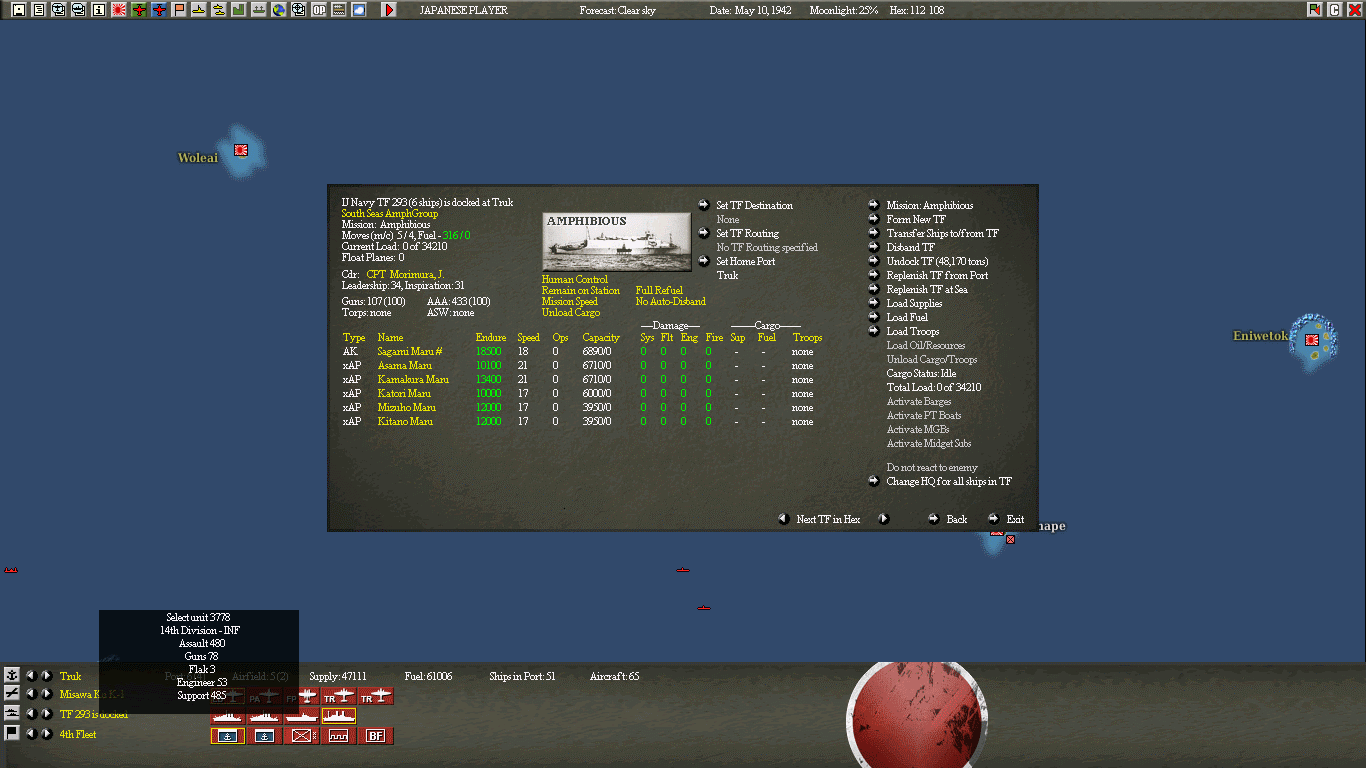Click the red plane on green icon
The image size is (1366, 768).
coord(139,10)
